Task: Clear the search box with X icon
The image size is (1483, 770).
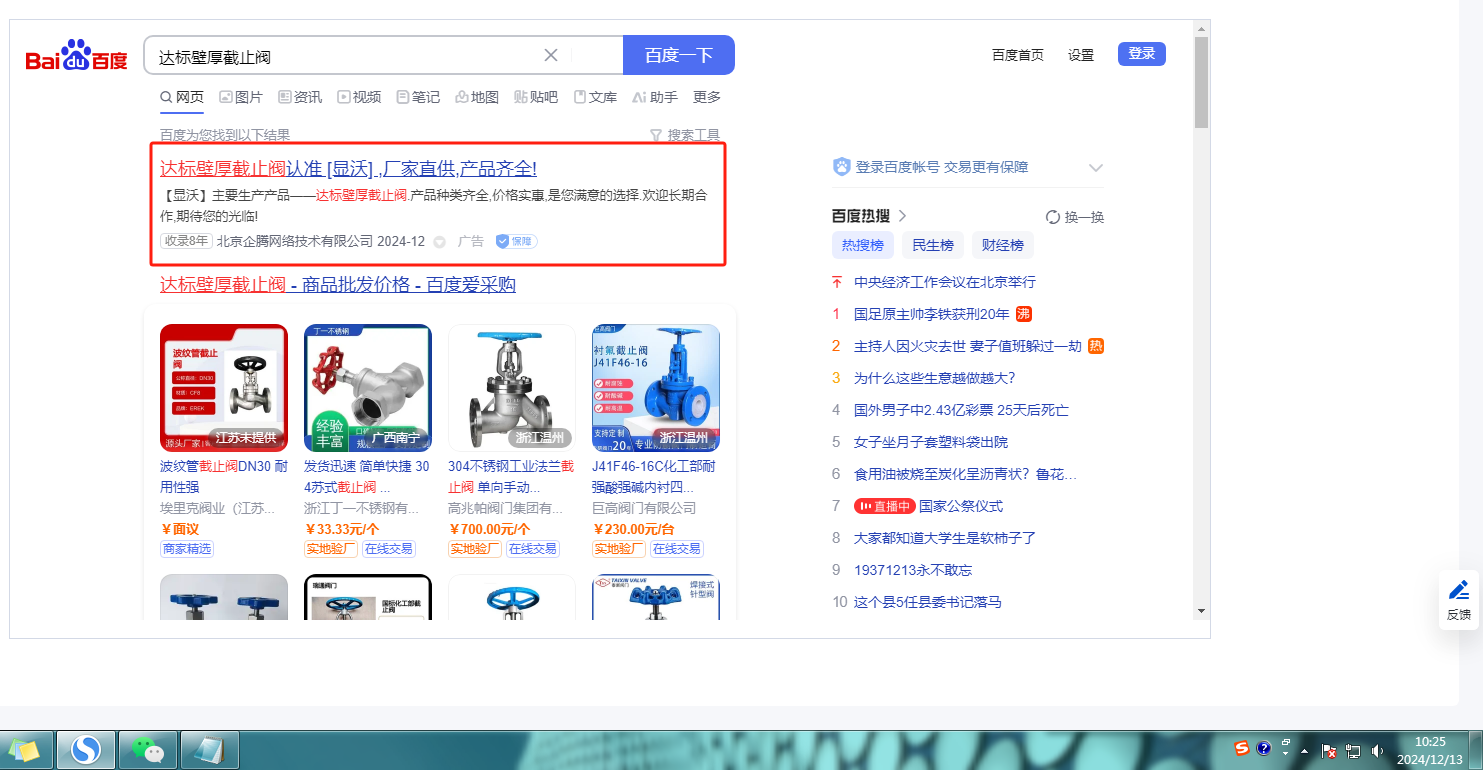Action: click(x=551, y=55)
